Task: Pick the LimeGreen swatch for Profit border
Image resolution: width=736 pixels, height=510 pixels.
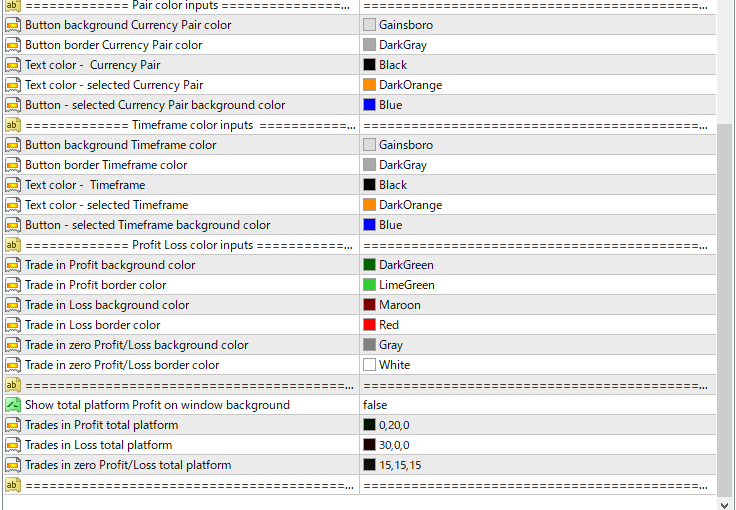Action: [369, 285]
